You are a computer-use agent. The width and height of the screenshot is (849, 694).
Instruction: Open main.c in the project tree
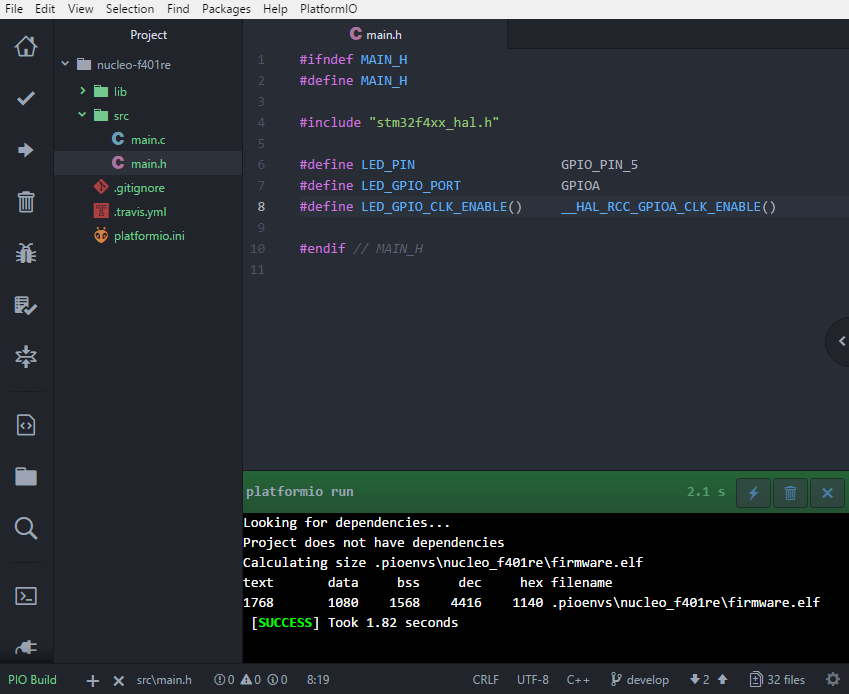(x=148, y=140)
